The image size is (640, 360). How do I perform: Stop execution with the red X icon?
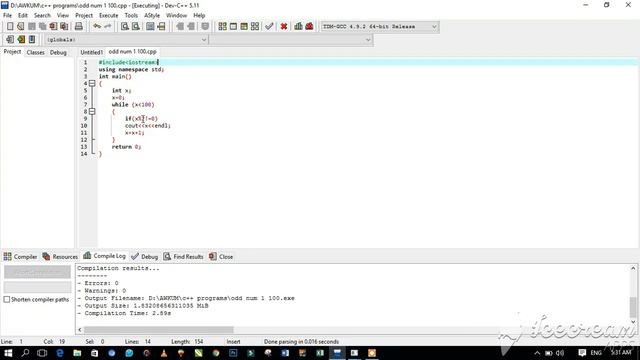[284, 27]
